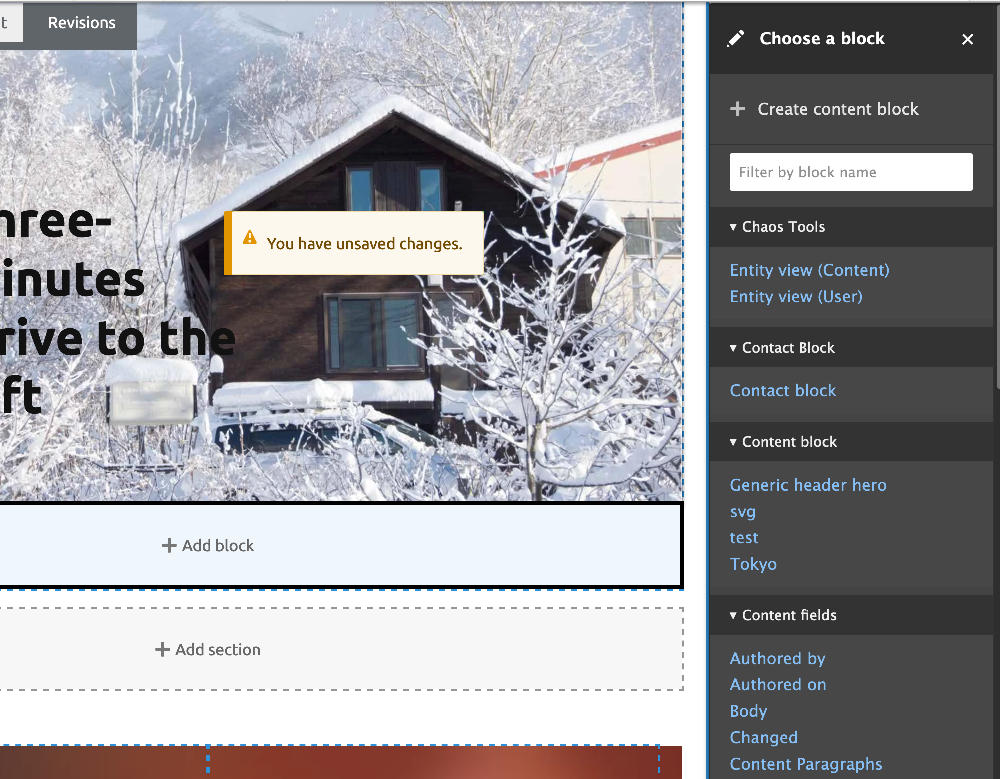Image resolution: width=1000 pixels, height=779 pixels.
Task: Click the plus icon on Add section
Action: 162,649
